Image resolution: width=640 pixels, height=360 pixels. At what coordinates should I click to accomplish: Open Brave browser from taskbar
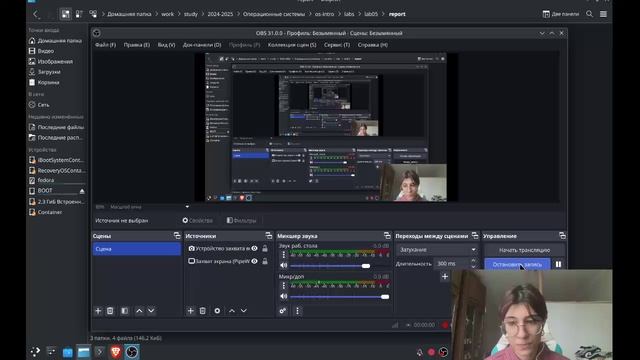[x=116, y=352]
